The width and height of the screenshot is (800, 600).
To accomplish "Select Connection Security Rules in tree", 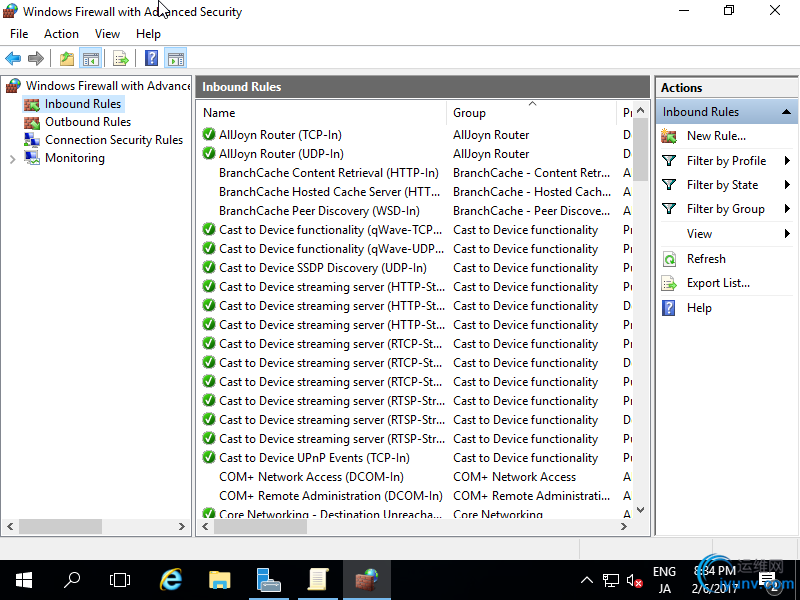I will [114, 140].
